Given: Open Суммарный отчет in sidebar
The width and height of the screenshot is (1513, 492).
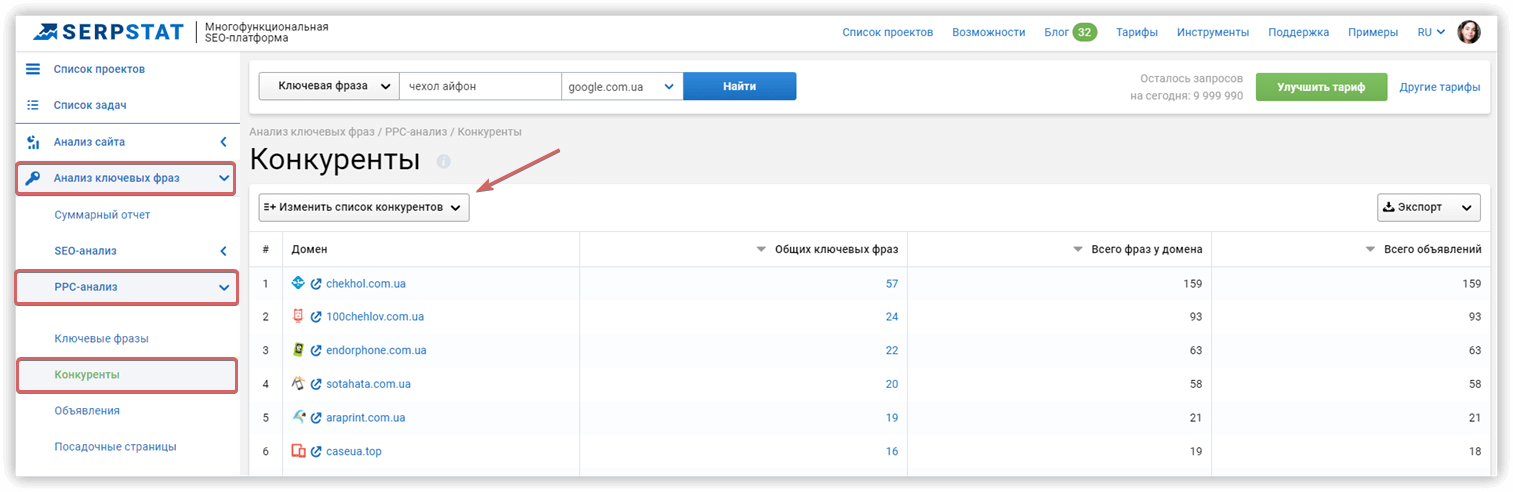Looking at the screenshot, I should [x=102, y=215].
